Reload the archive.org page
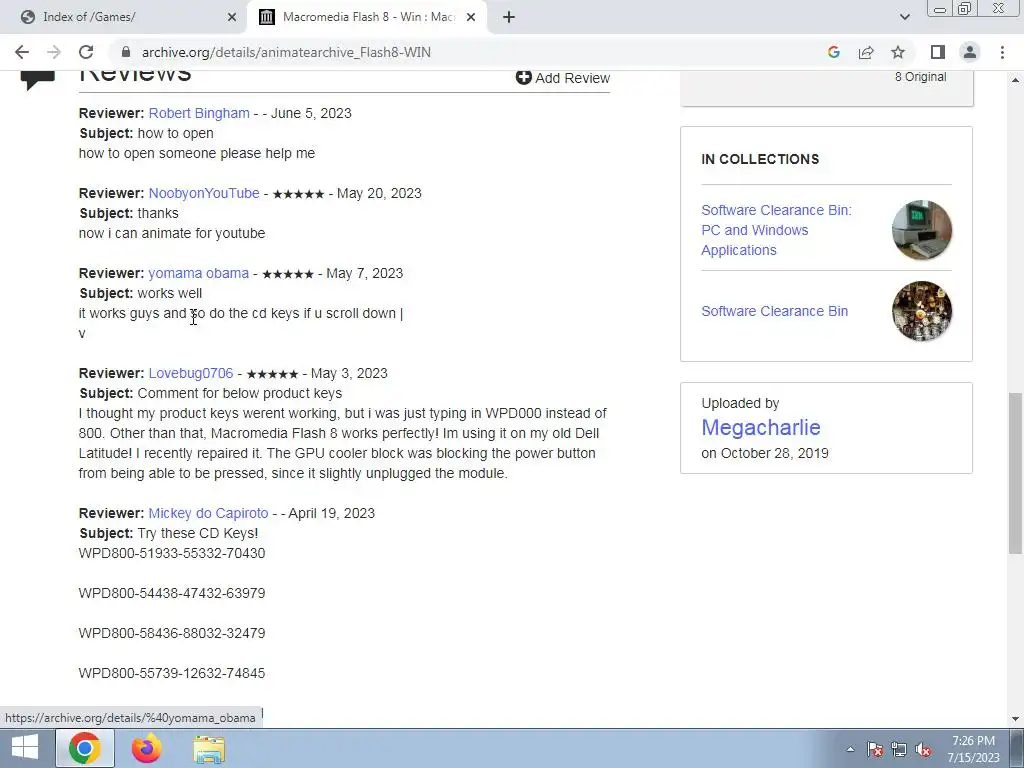Screen dimensions: 1024x768 pyautogui.click(x=86, y=52)
